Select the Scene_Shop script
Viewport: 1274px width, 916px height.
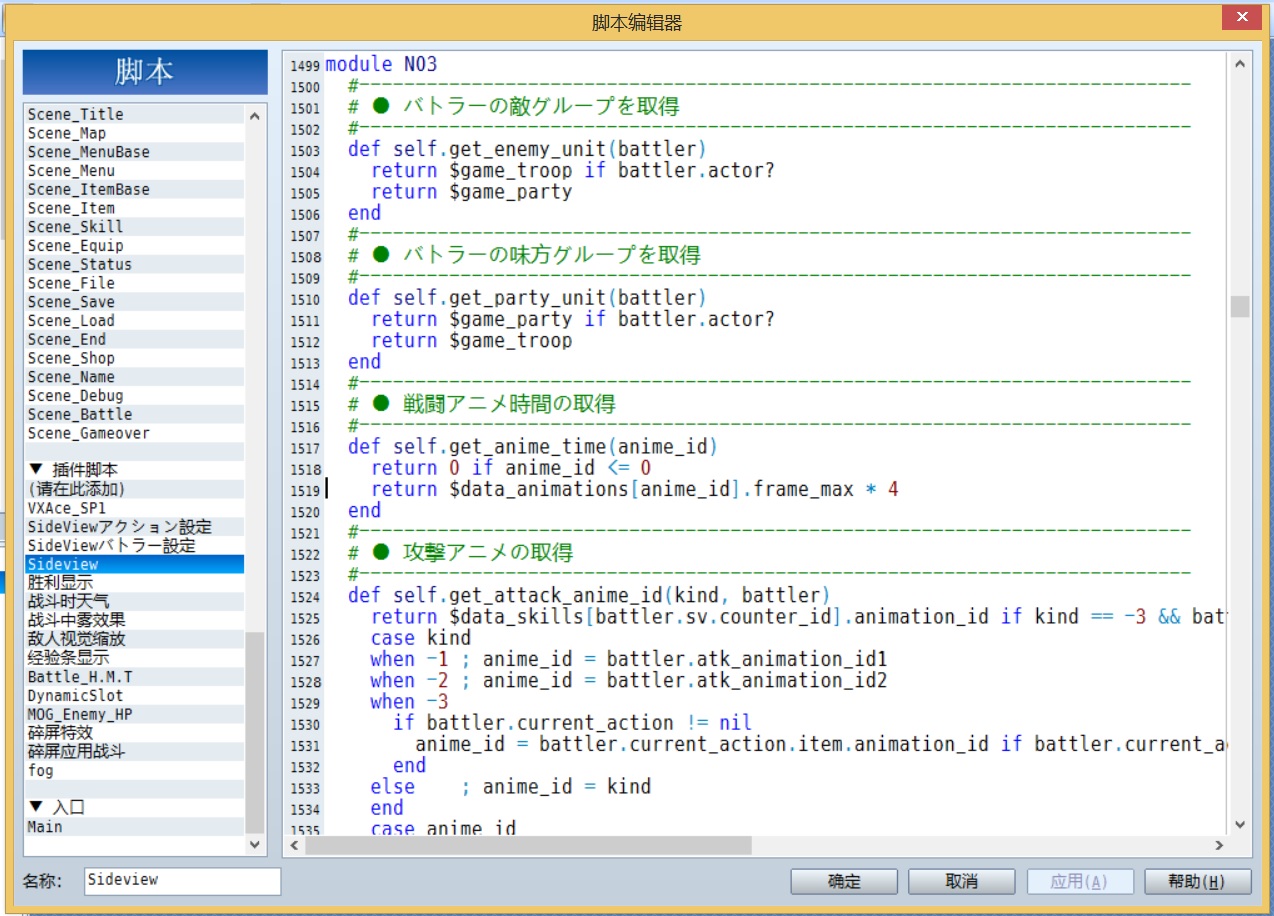134,358
